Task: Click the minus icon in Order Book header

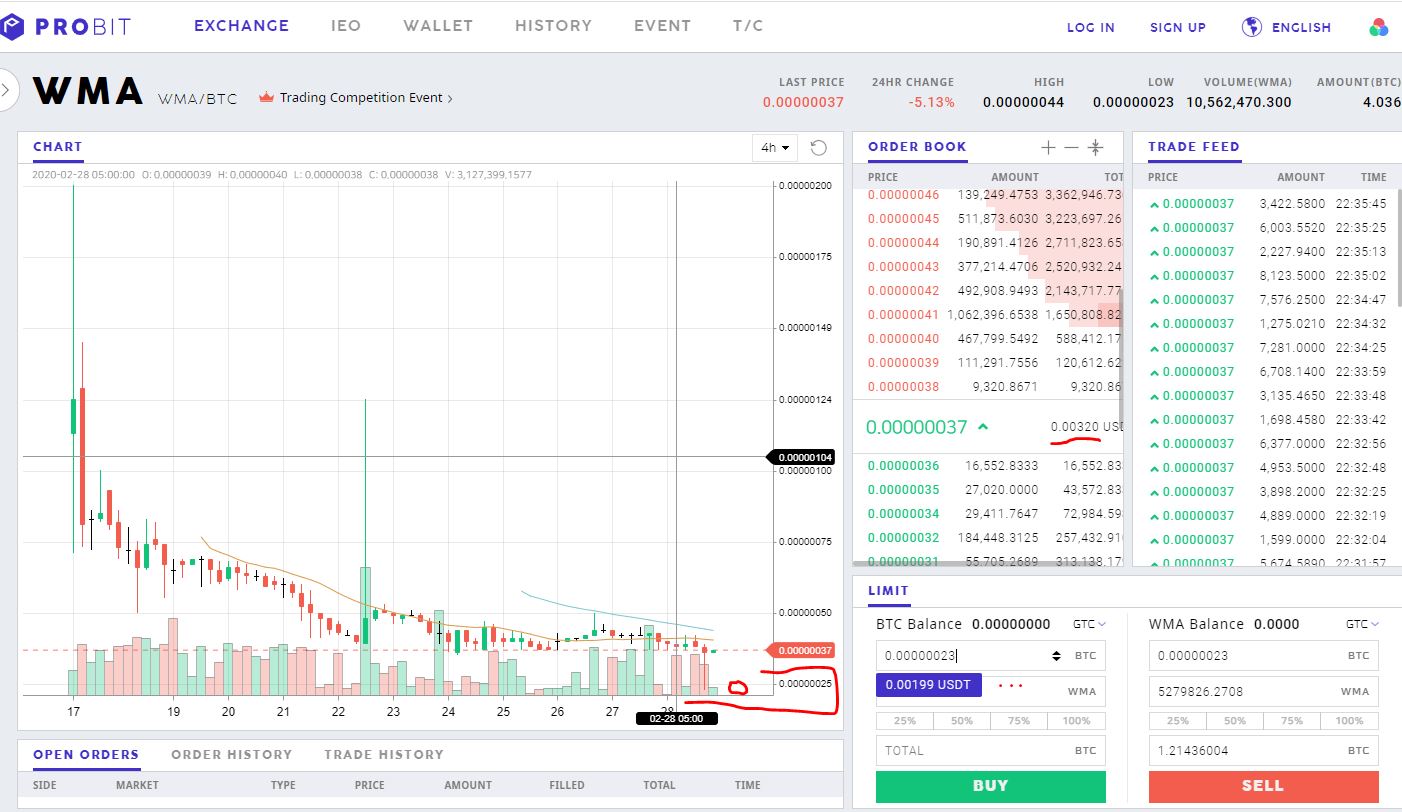Action: [1071, 147]
